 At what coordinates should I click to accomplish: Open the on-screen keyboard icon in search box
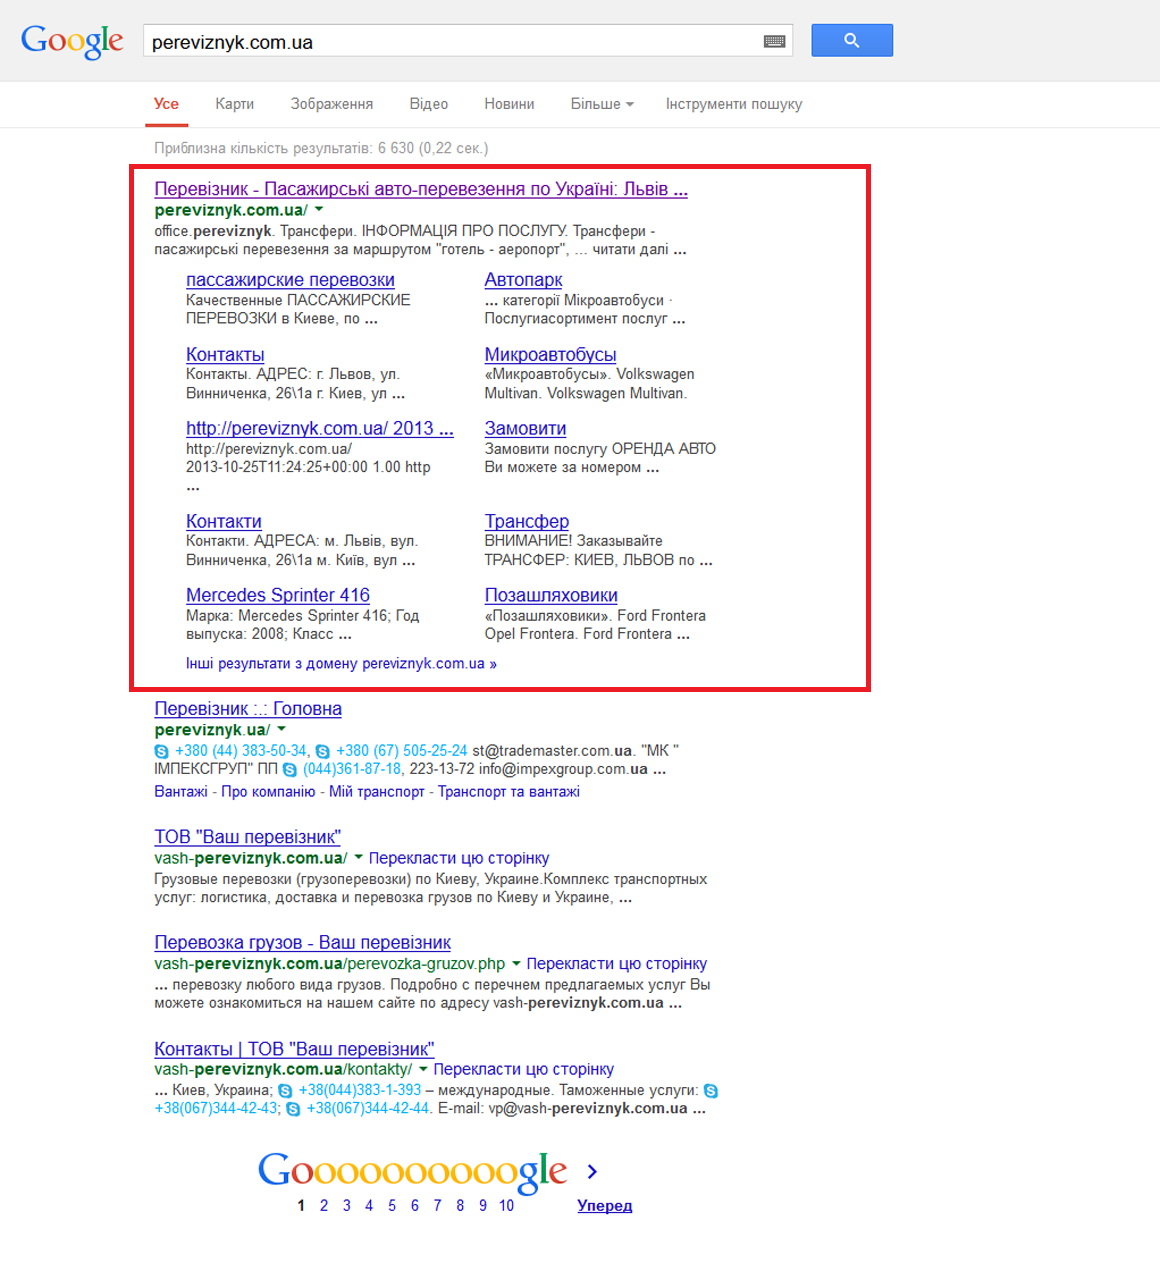tap(774, 41)
